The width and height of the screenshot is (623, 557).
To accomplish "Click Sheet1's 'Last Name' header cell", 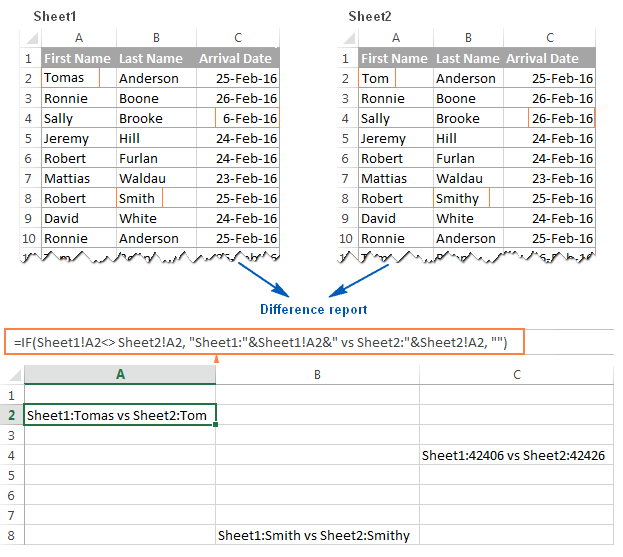I will (156, 58).
